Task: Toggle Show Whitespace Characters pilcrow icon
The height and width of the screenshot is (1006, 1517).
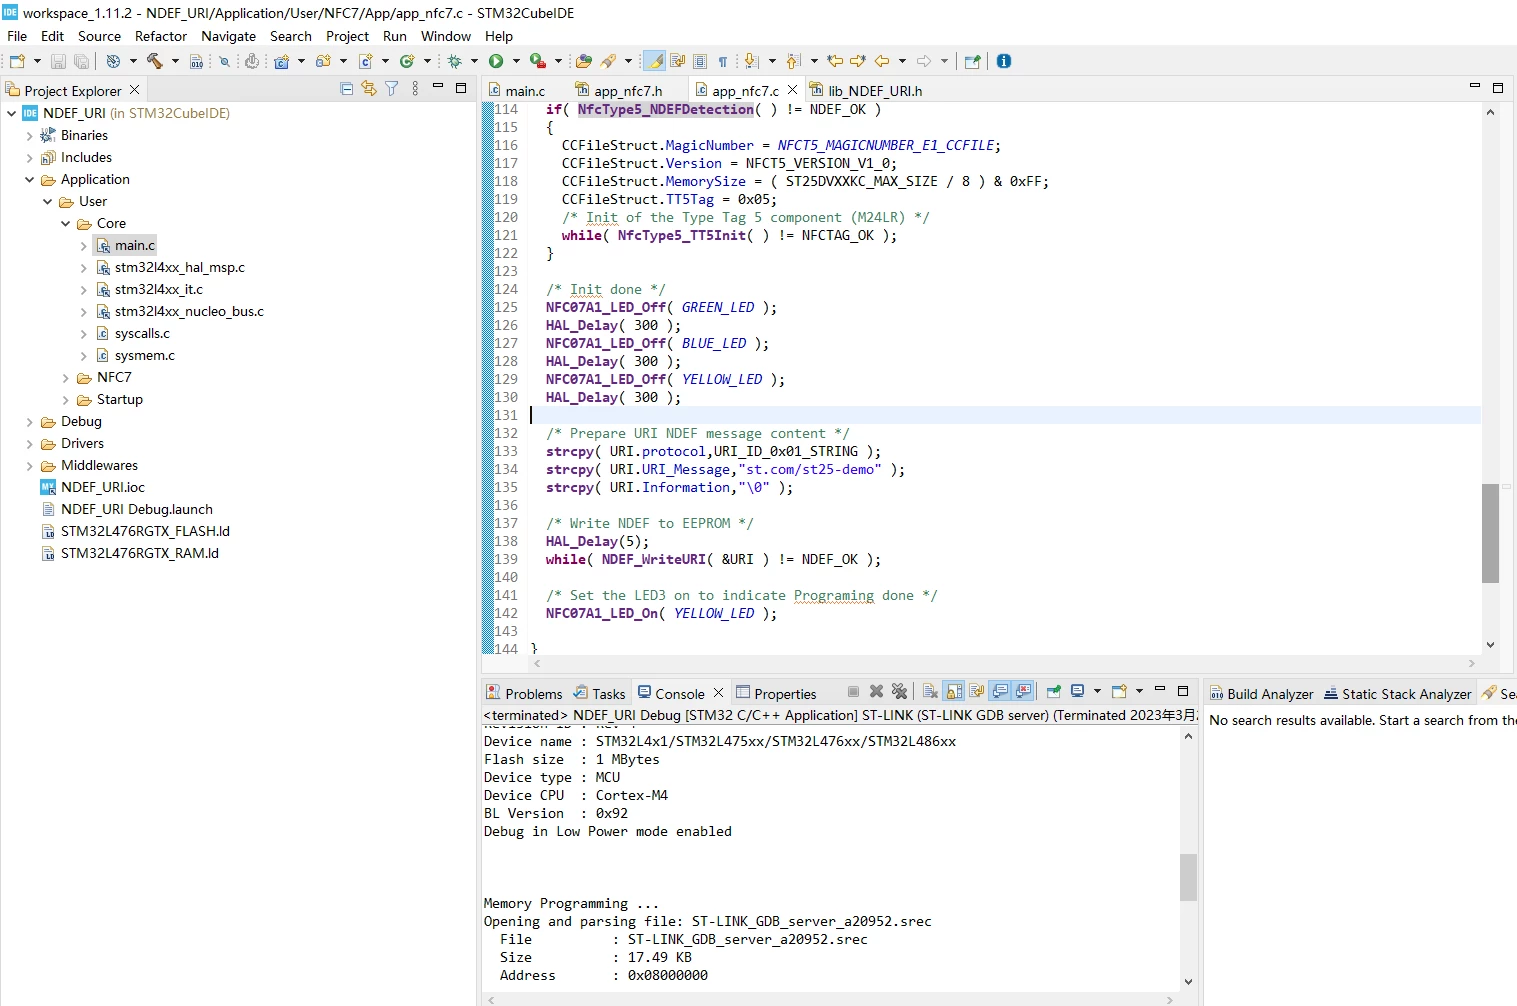Action: pyautogui.click(x=723, y=61)
